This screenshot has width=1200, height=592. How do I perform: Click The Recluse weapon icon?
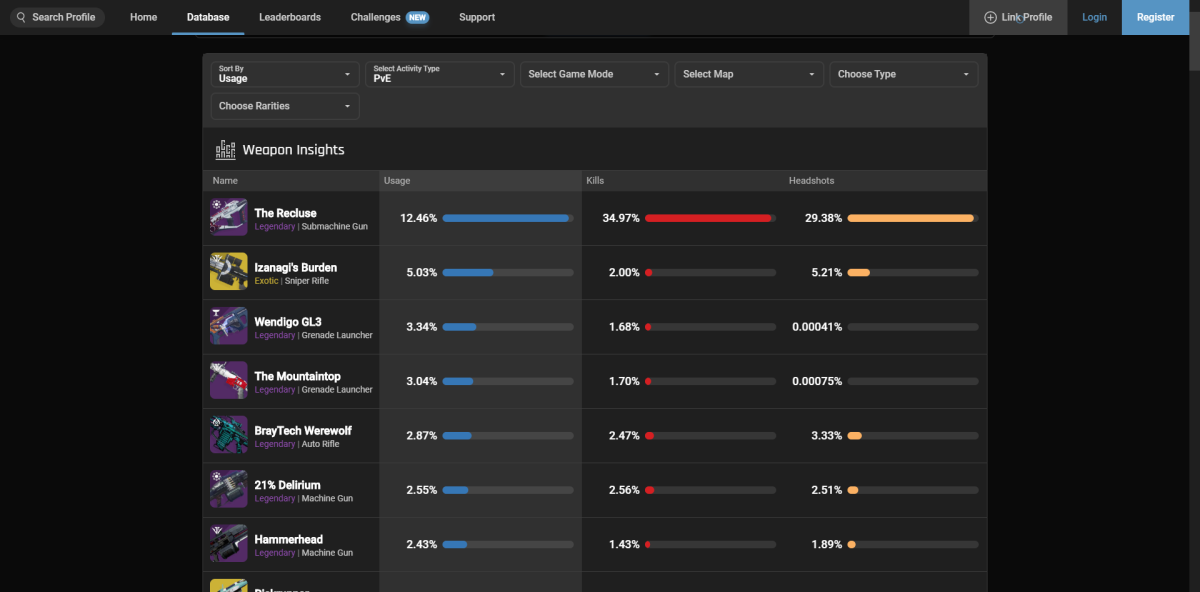228,218
